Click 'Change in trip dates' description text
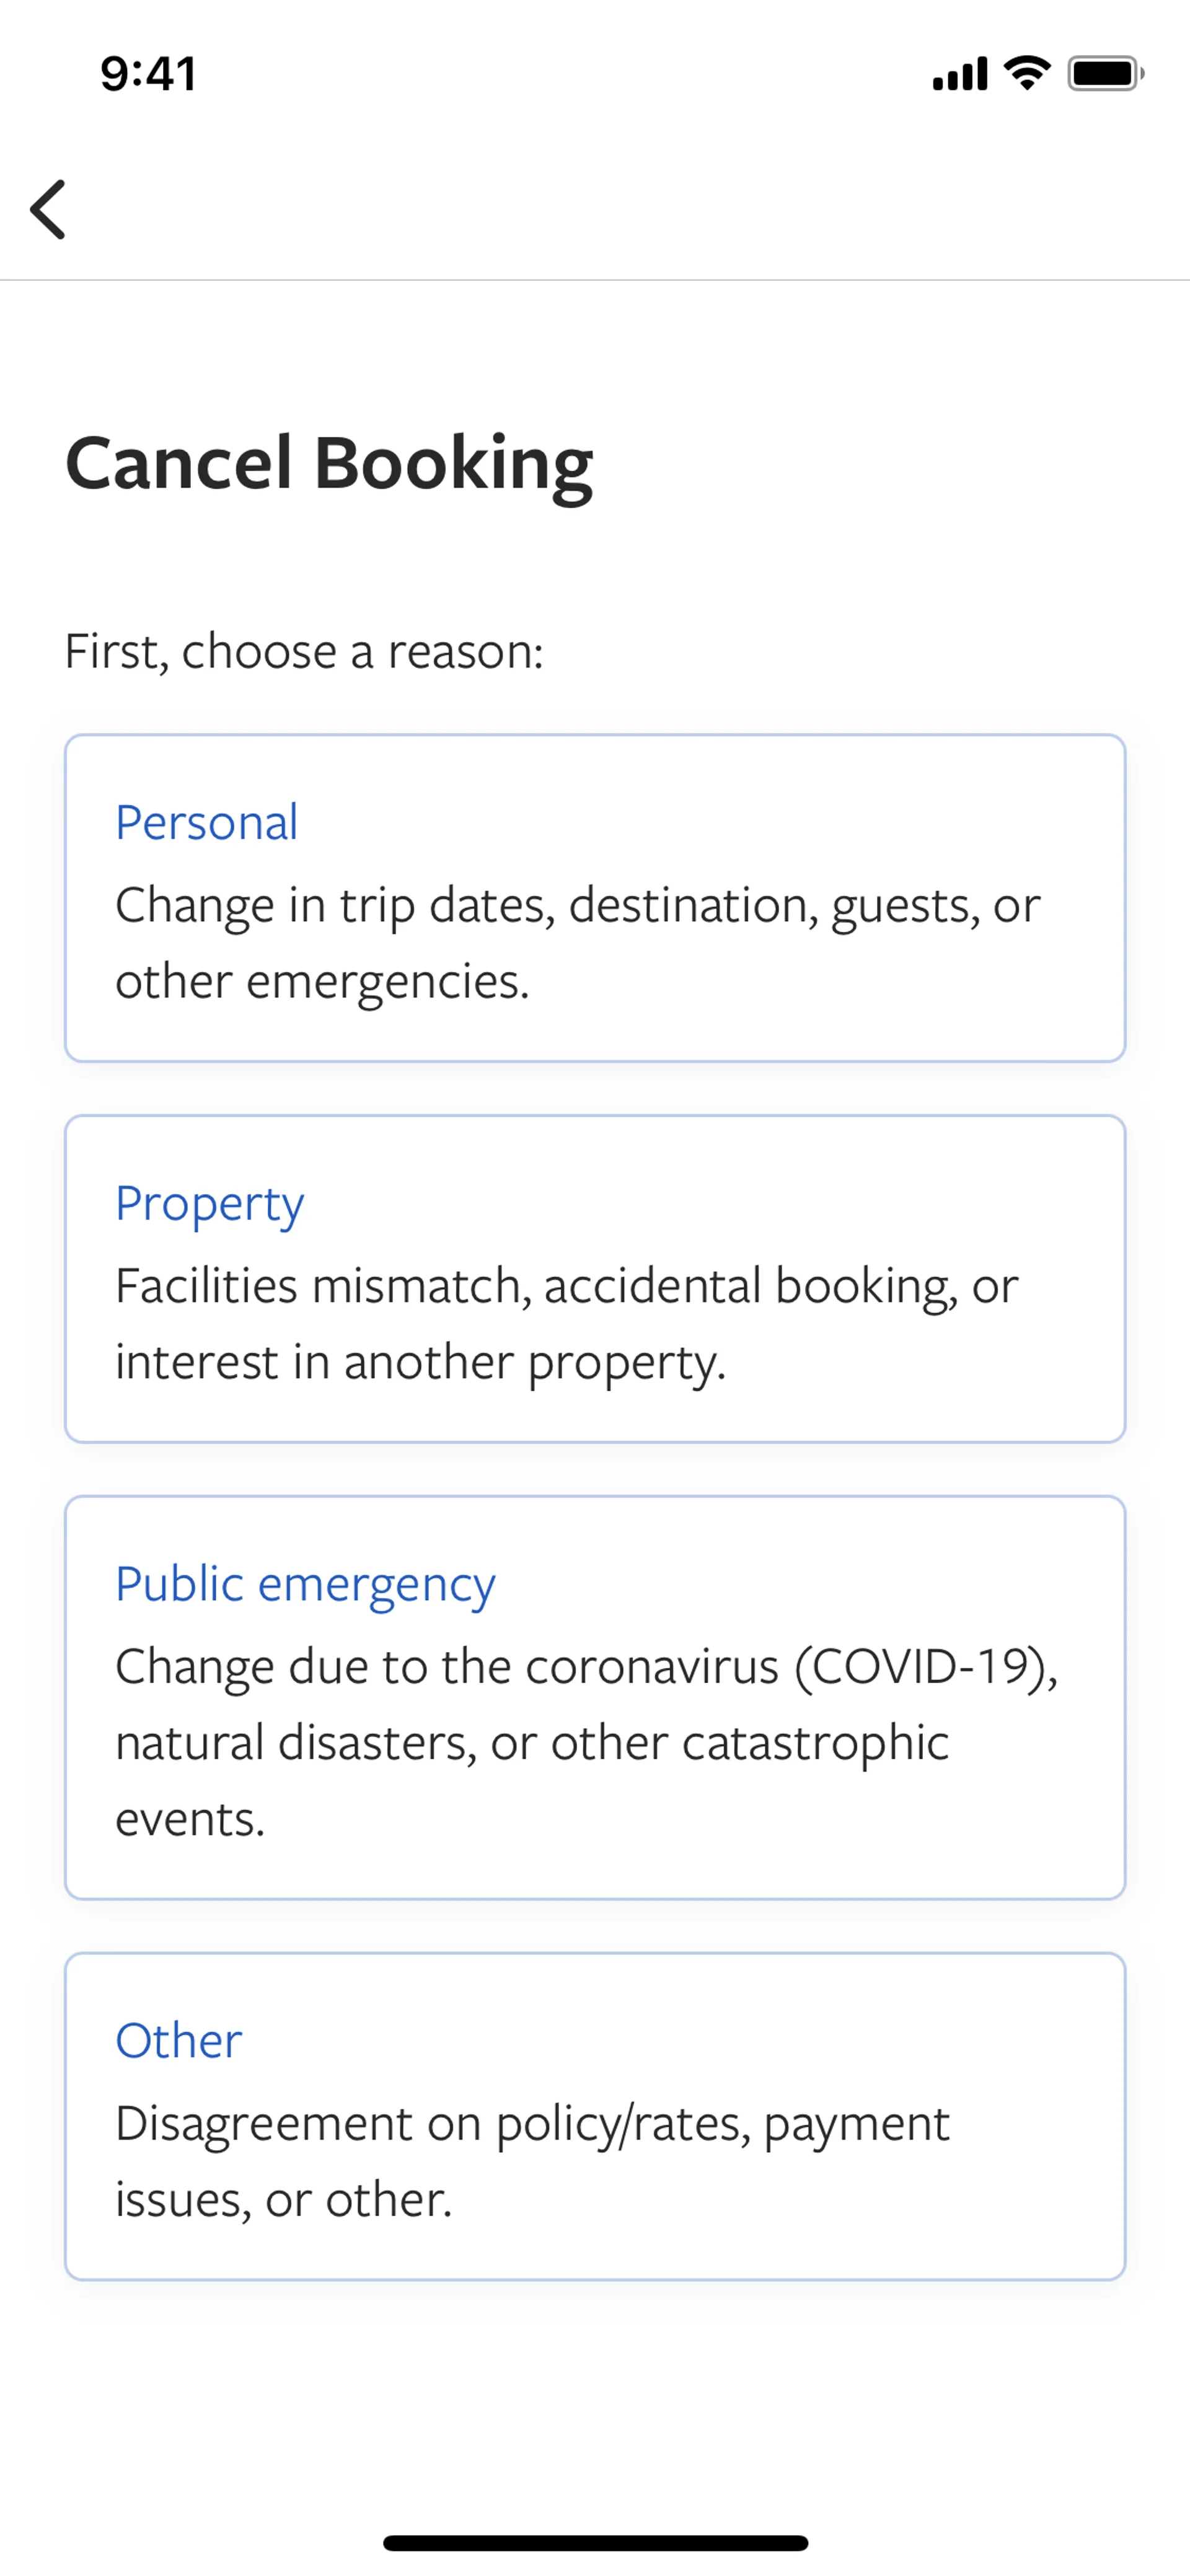 coord(577,906)
